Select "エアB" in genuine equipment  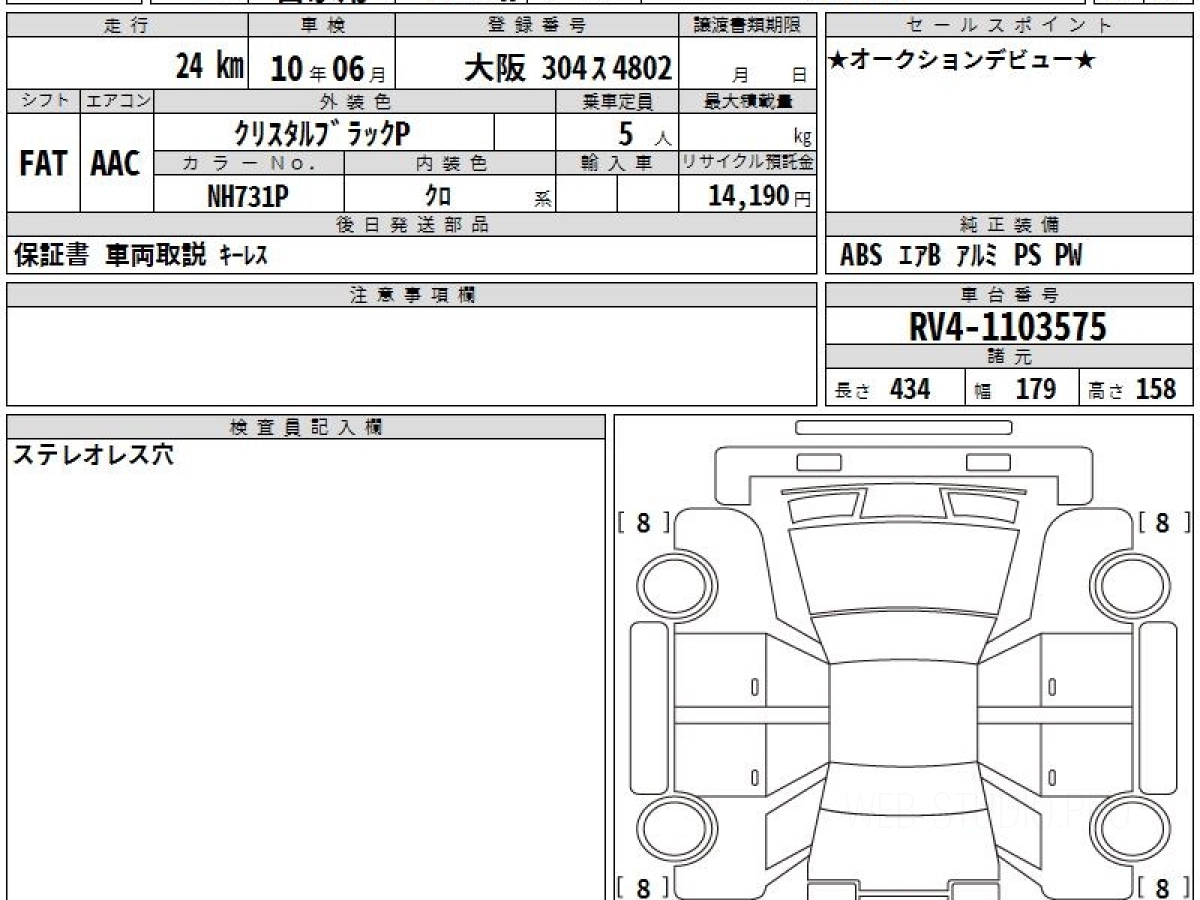tap(920, 256)
